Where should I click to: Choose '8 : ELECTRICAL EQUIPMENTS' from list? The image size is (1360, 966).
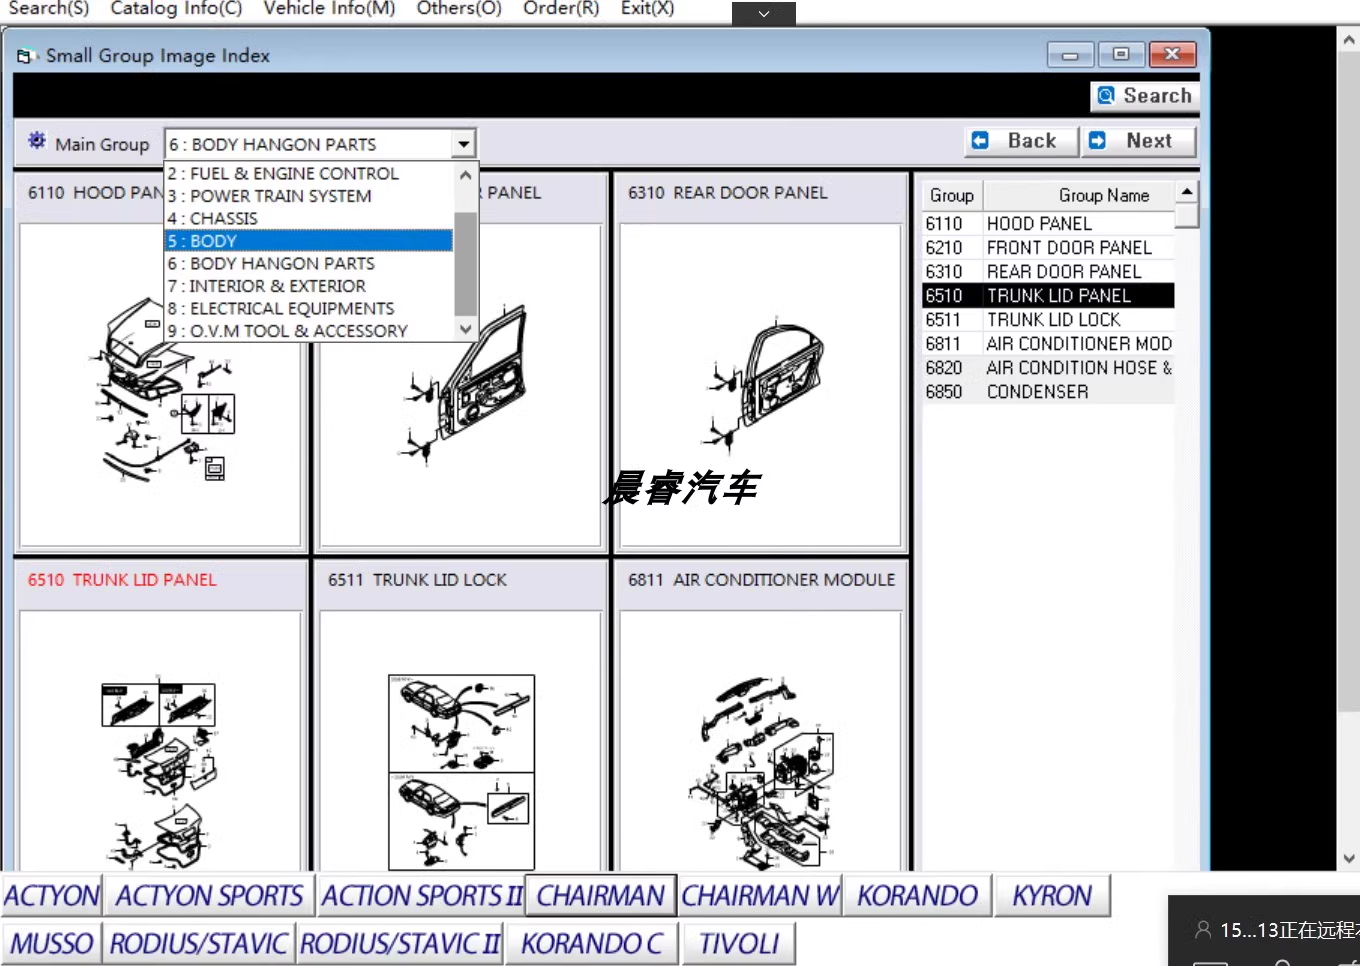click(308, 309)
